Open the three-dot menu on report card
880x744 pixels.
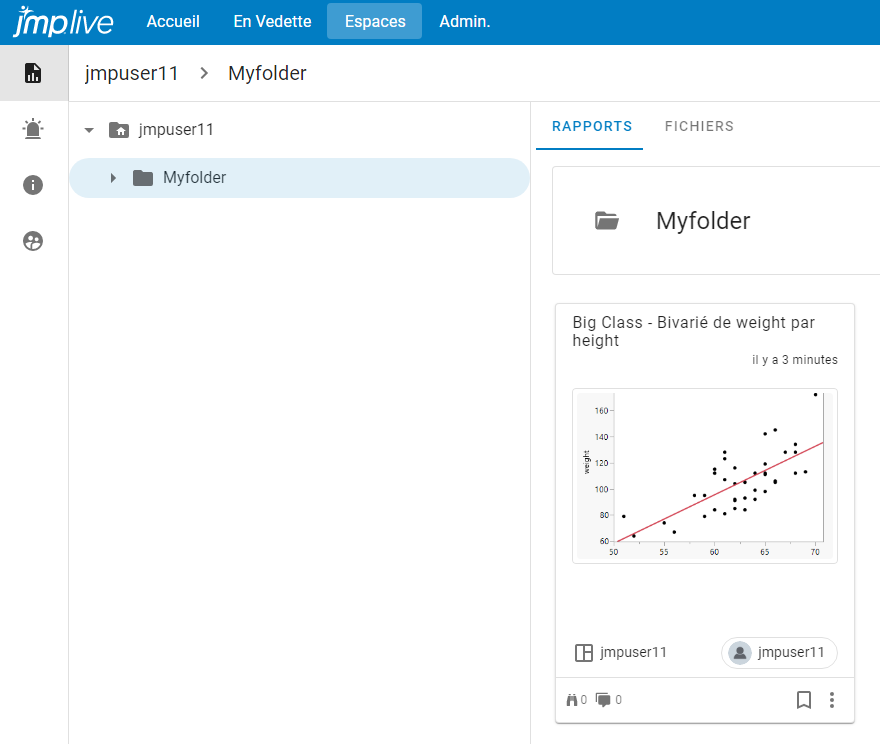832,700
